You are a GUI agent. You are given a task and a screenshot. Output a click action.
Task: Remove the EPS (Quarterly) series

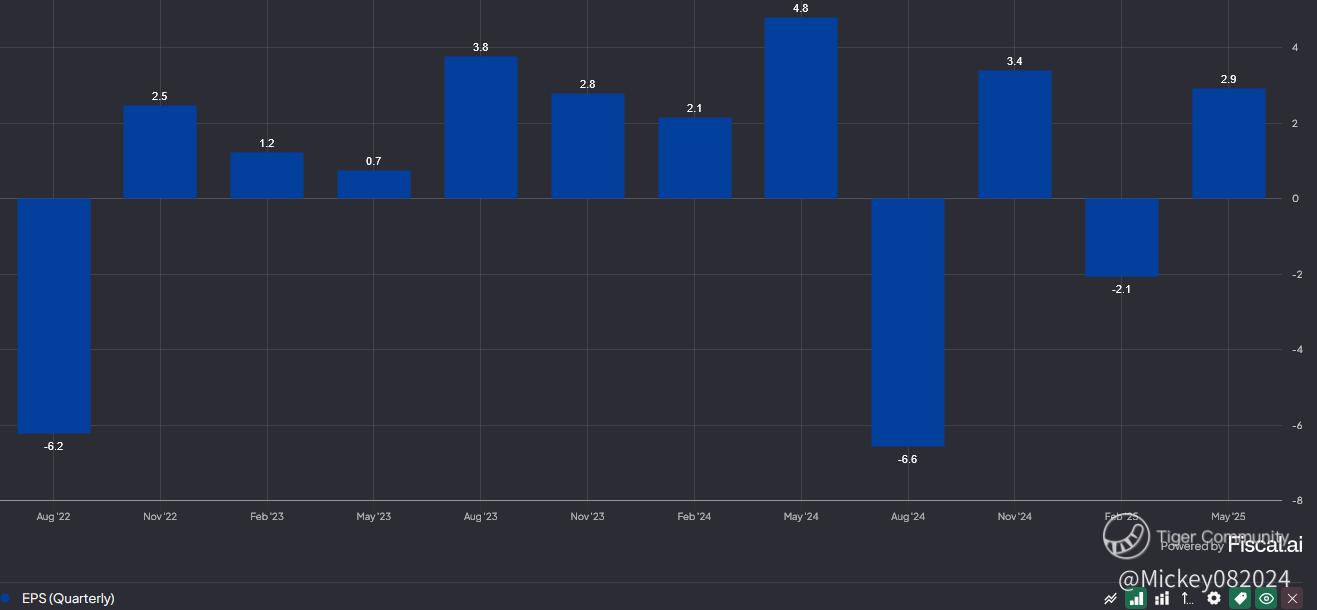pyautogui.click(x=1292, y=598)
